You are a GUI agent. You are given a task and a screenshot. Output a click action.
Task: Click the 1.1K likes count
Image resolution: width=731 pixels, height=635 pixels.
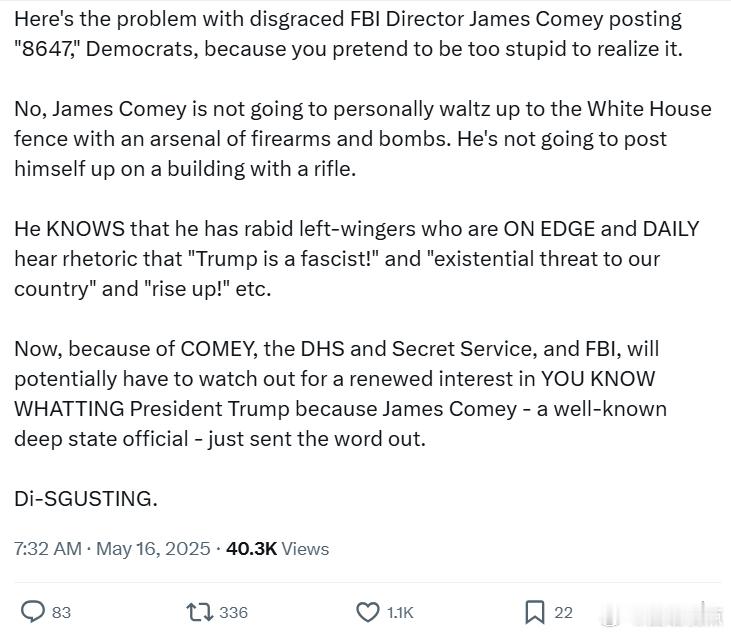(x=400, y=613)
